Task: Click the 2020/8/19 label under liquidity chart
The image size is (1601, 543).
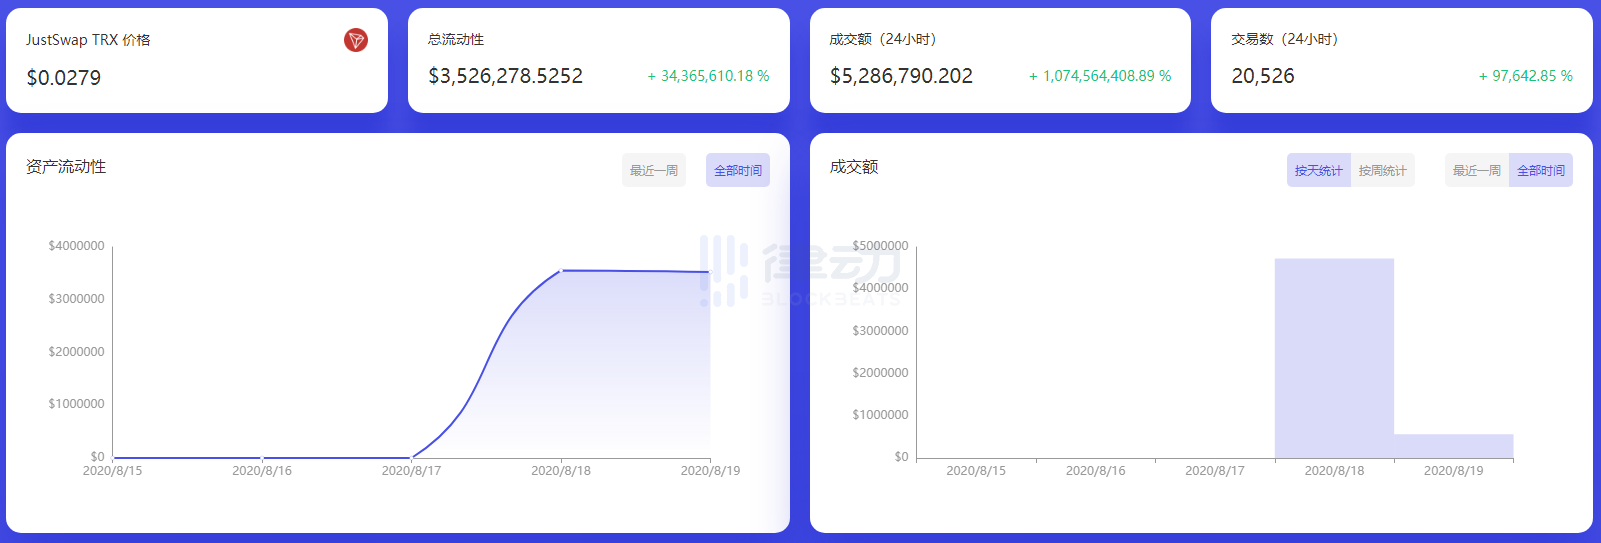Action: [x=710, y=470]
